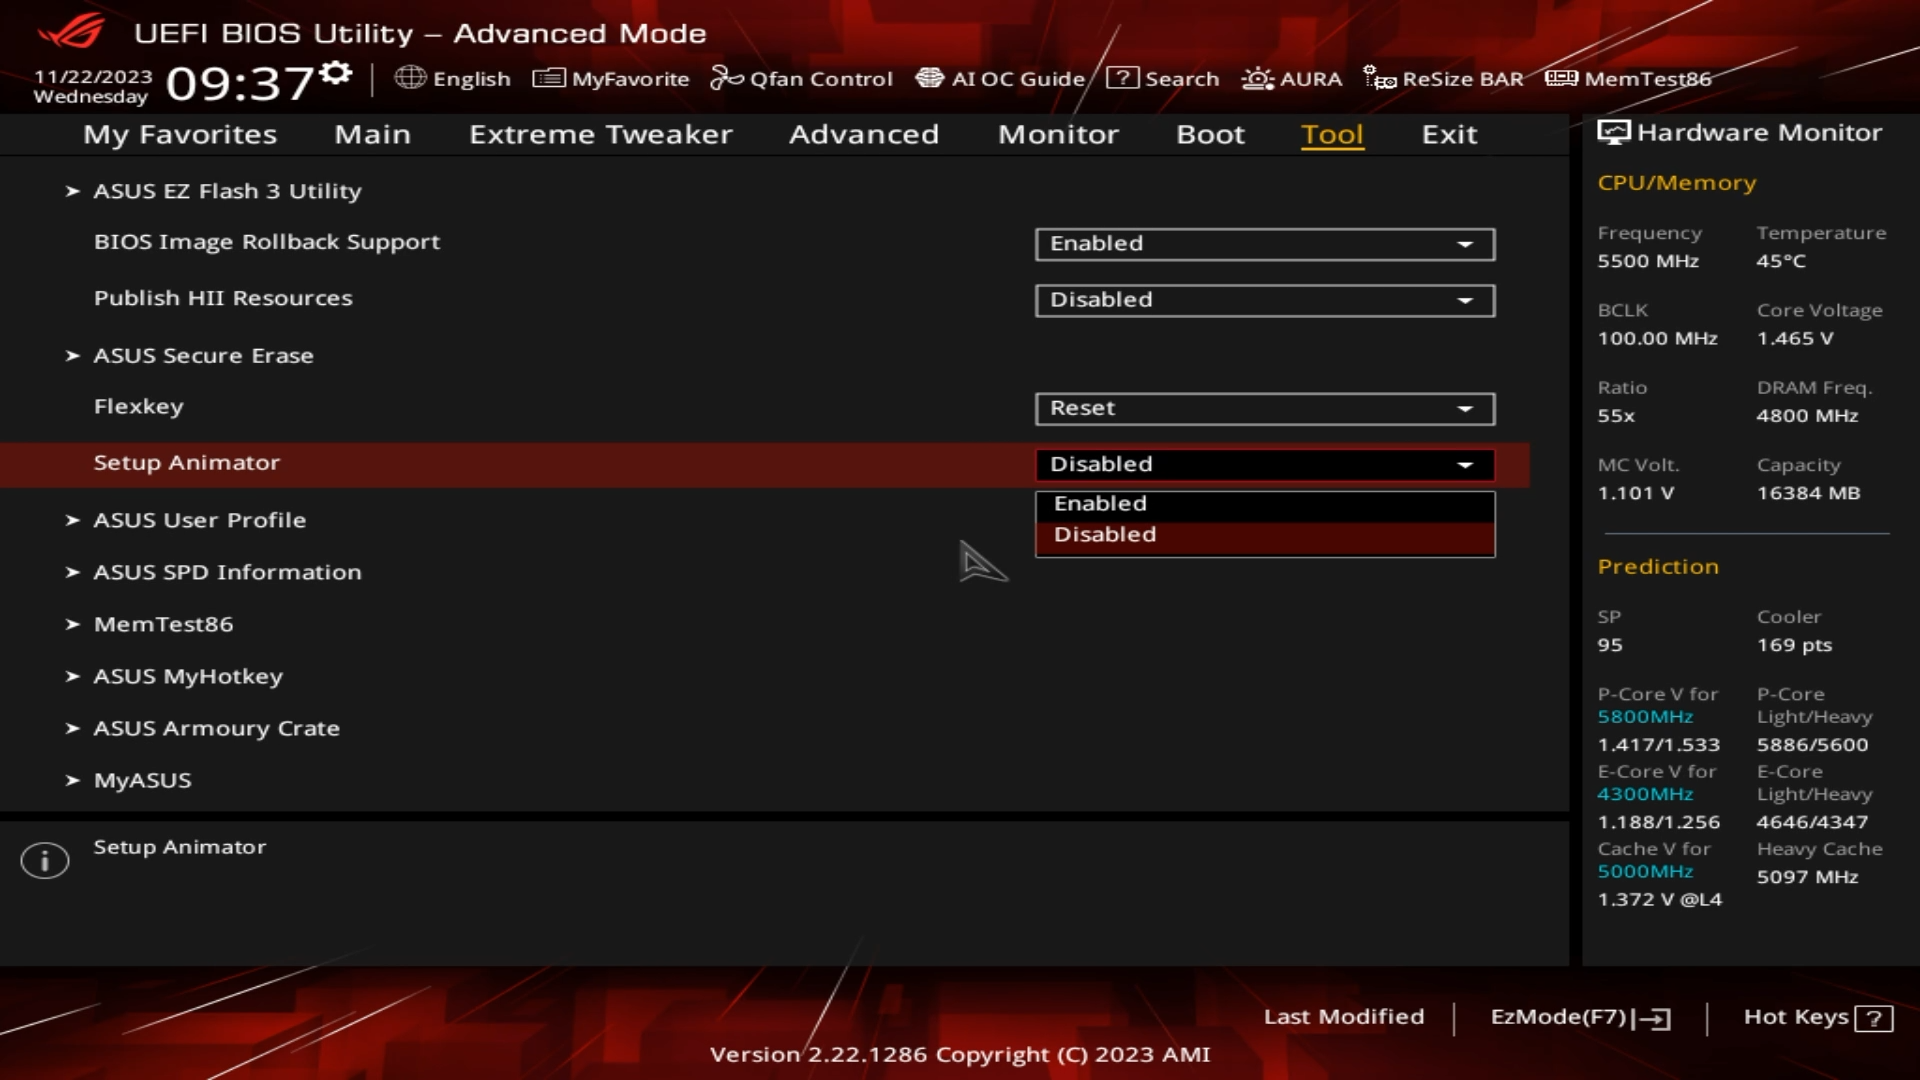Open the Publish HII Resources dropdown
This screenshot has width=1920, height=1080.
point(1264,300)
